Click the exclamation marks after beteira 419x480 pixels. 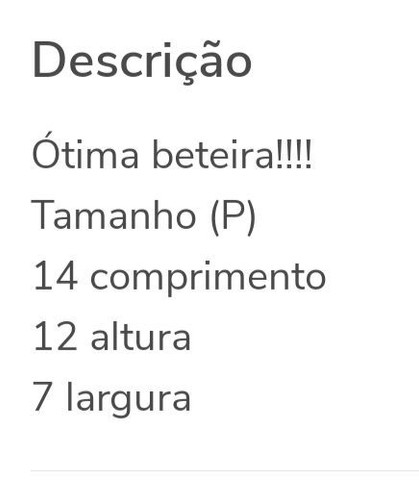coord(293,155)
